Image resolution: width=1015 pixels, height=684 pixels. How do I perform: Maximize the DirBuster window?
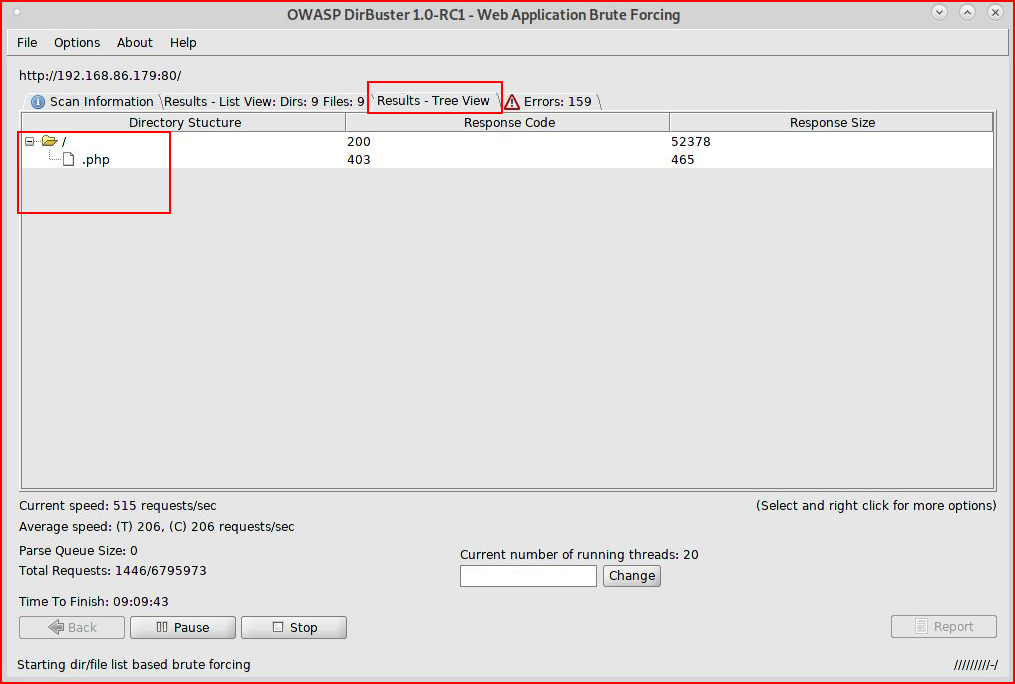(967, 12)
